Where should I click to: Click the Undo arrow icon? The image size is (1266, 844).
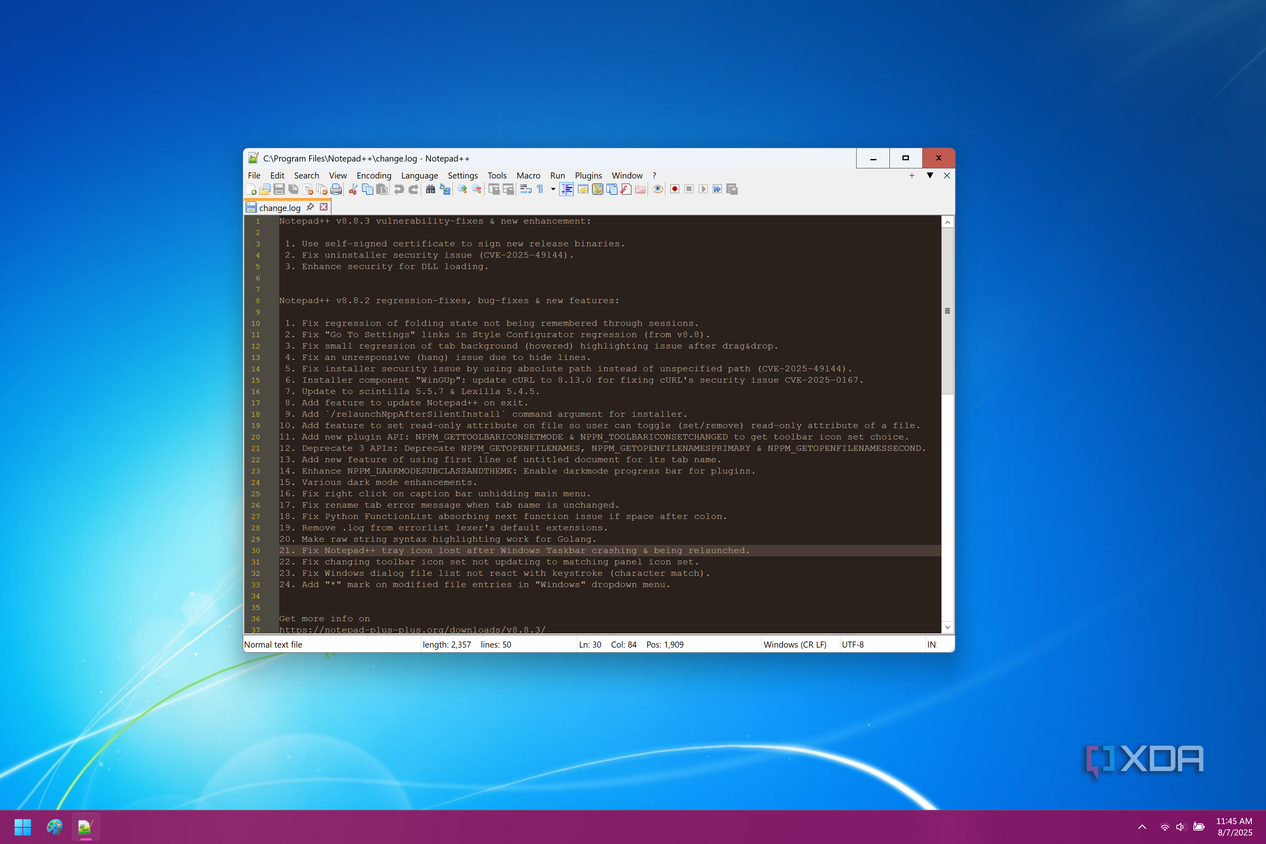point(399,189)
